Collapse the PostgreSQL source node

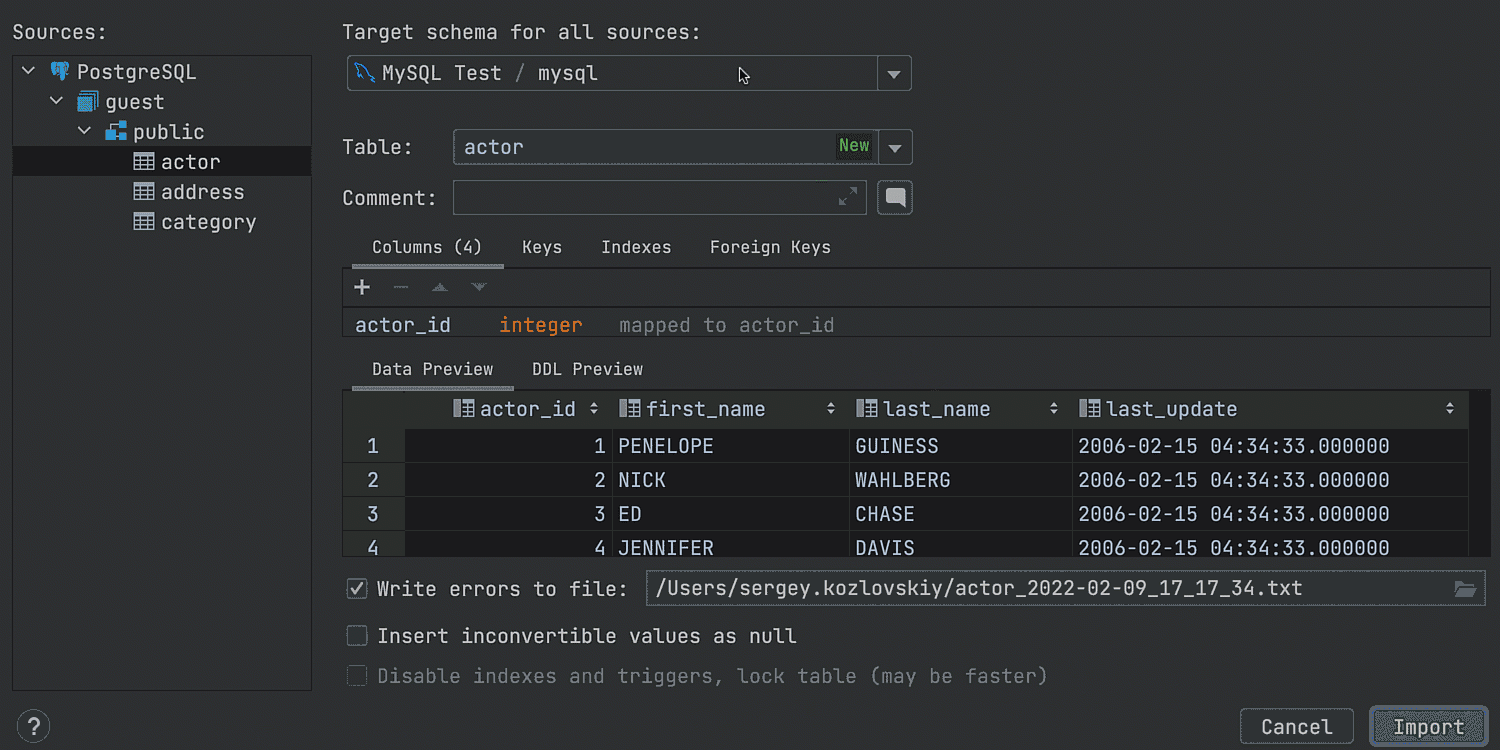coord(29,72)
